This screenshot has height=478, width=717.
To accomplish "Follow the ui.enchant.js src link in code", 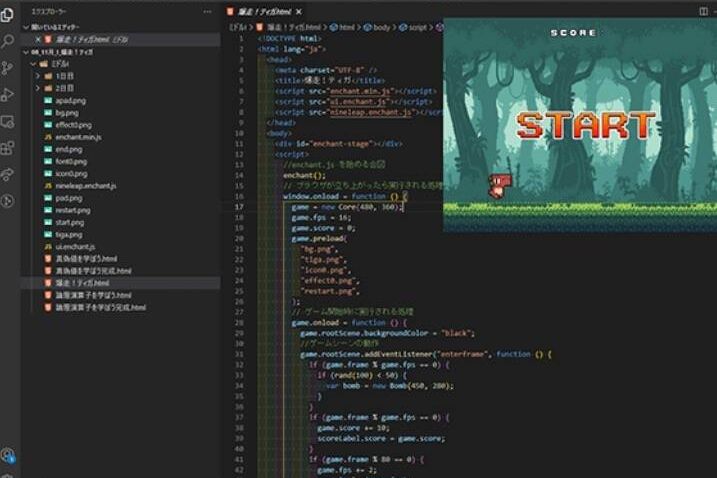I will coord(358,102).
